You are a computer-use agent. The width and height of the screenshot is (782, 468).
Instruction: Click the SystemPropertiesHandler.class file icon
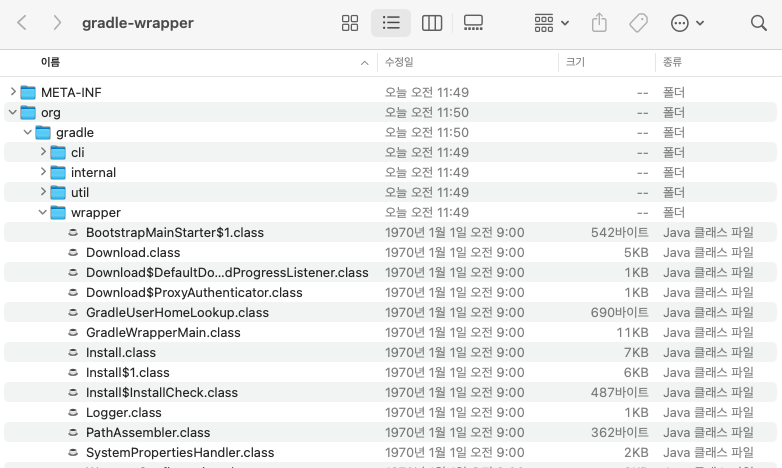point(73,452)
